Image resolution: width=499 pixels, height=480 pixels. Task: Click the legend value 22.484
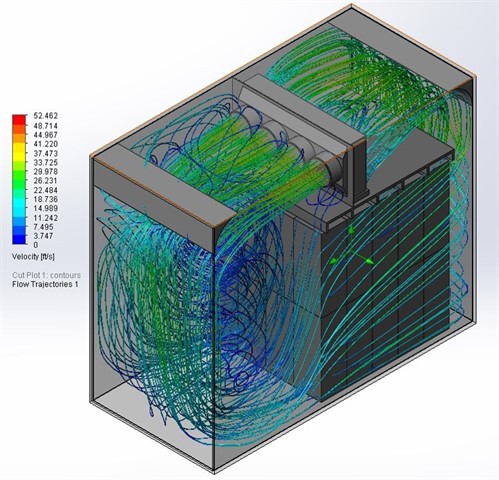[46, 190]
